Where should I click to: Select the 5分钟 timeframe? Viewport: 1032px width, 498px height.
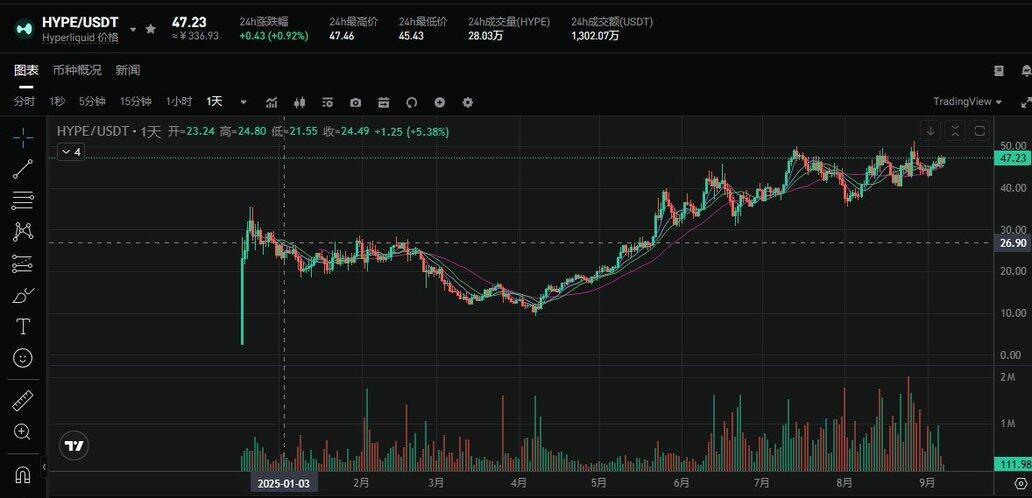click(92, 101)
